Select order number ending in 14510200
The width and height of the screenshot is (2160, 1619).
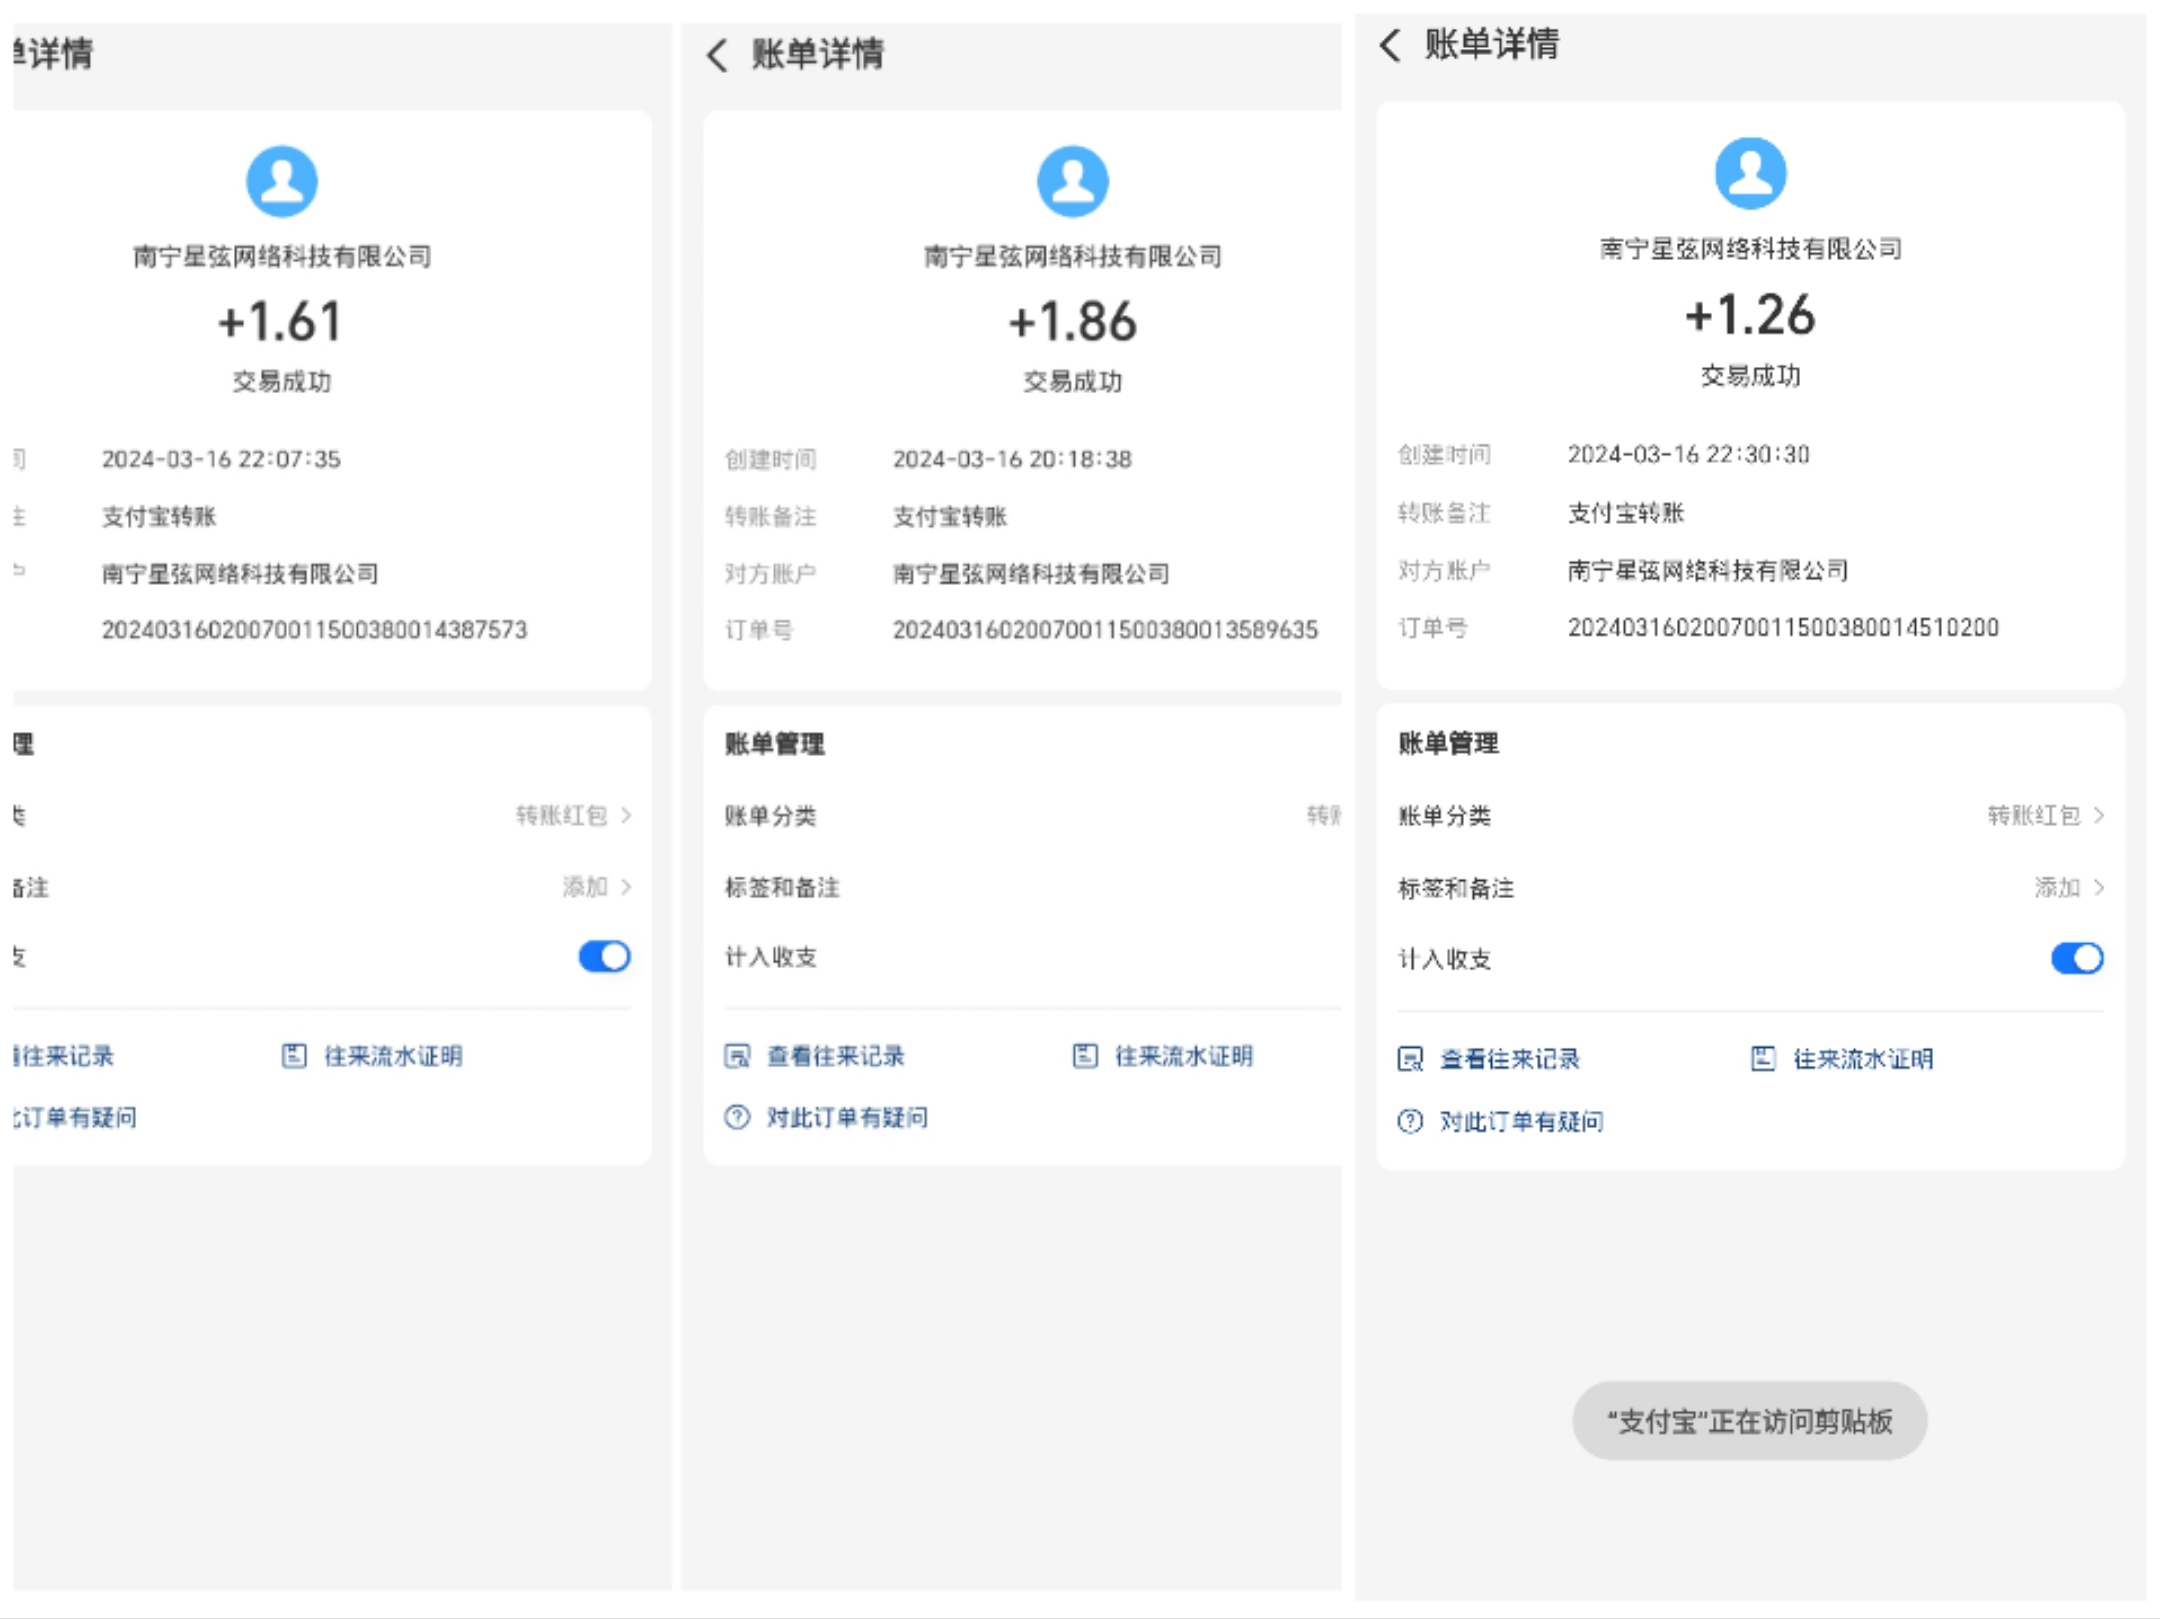tap(1783, 627)
